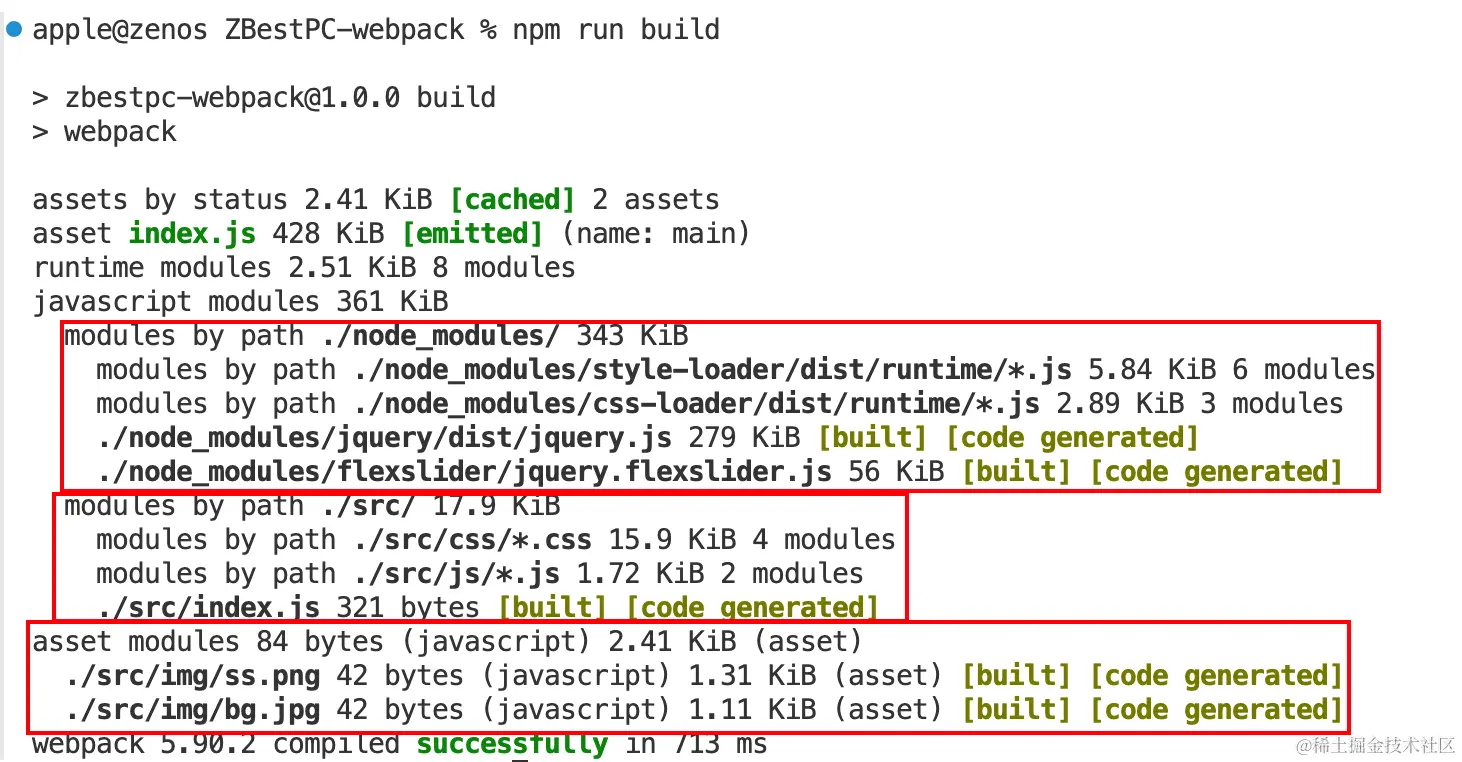Click the '> webpack' script line
Image resolution: width=1462 pixels, height=762 pixels.
tap(105, 131)
